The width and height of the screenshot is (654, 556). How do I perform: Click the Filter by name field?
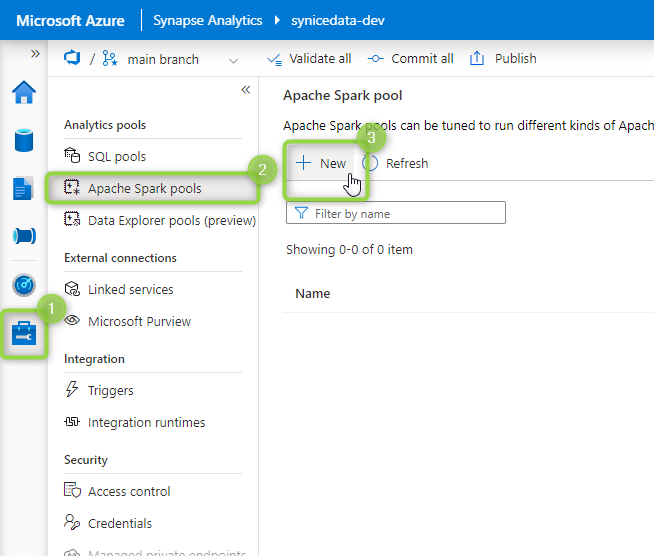coord(396,213)
